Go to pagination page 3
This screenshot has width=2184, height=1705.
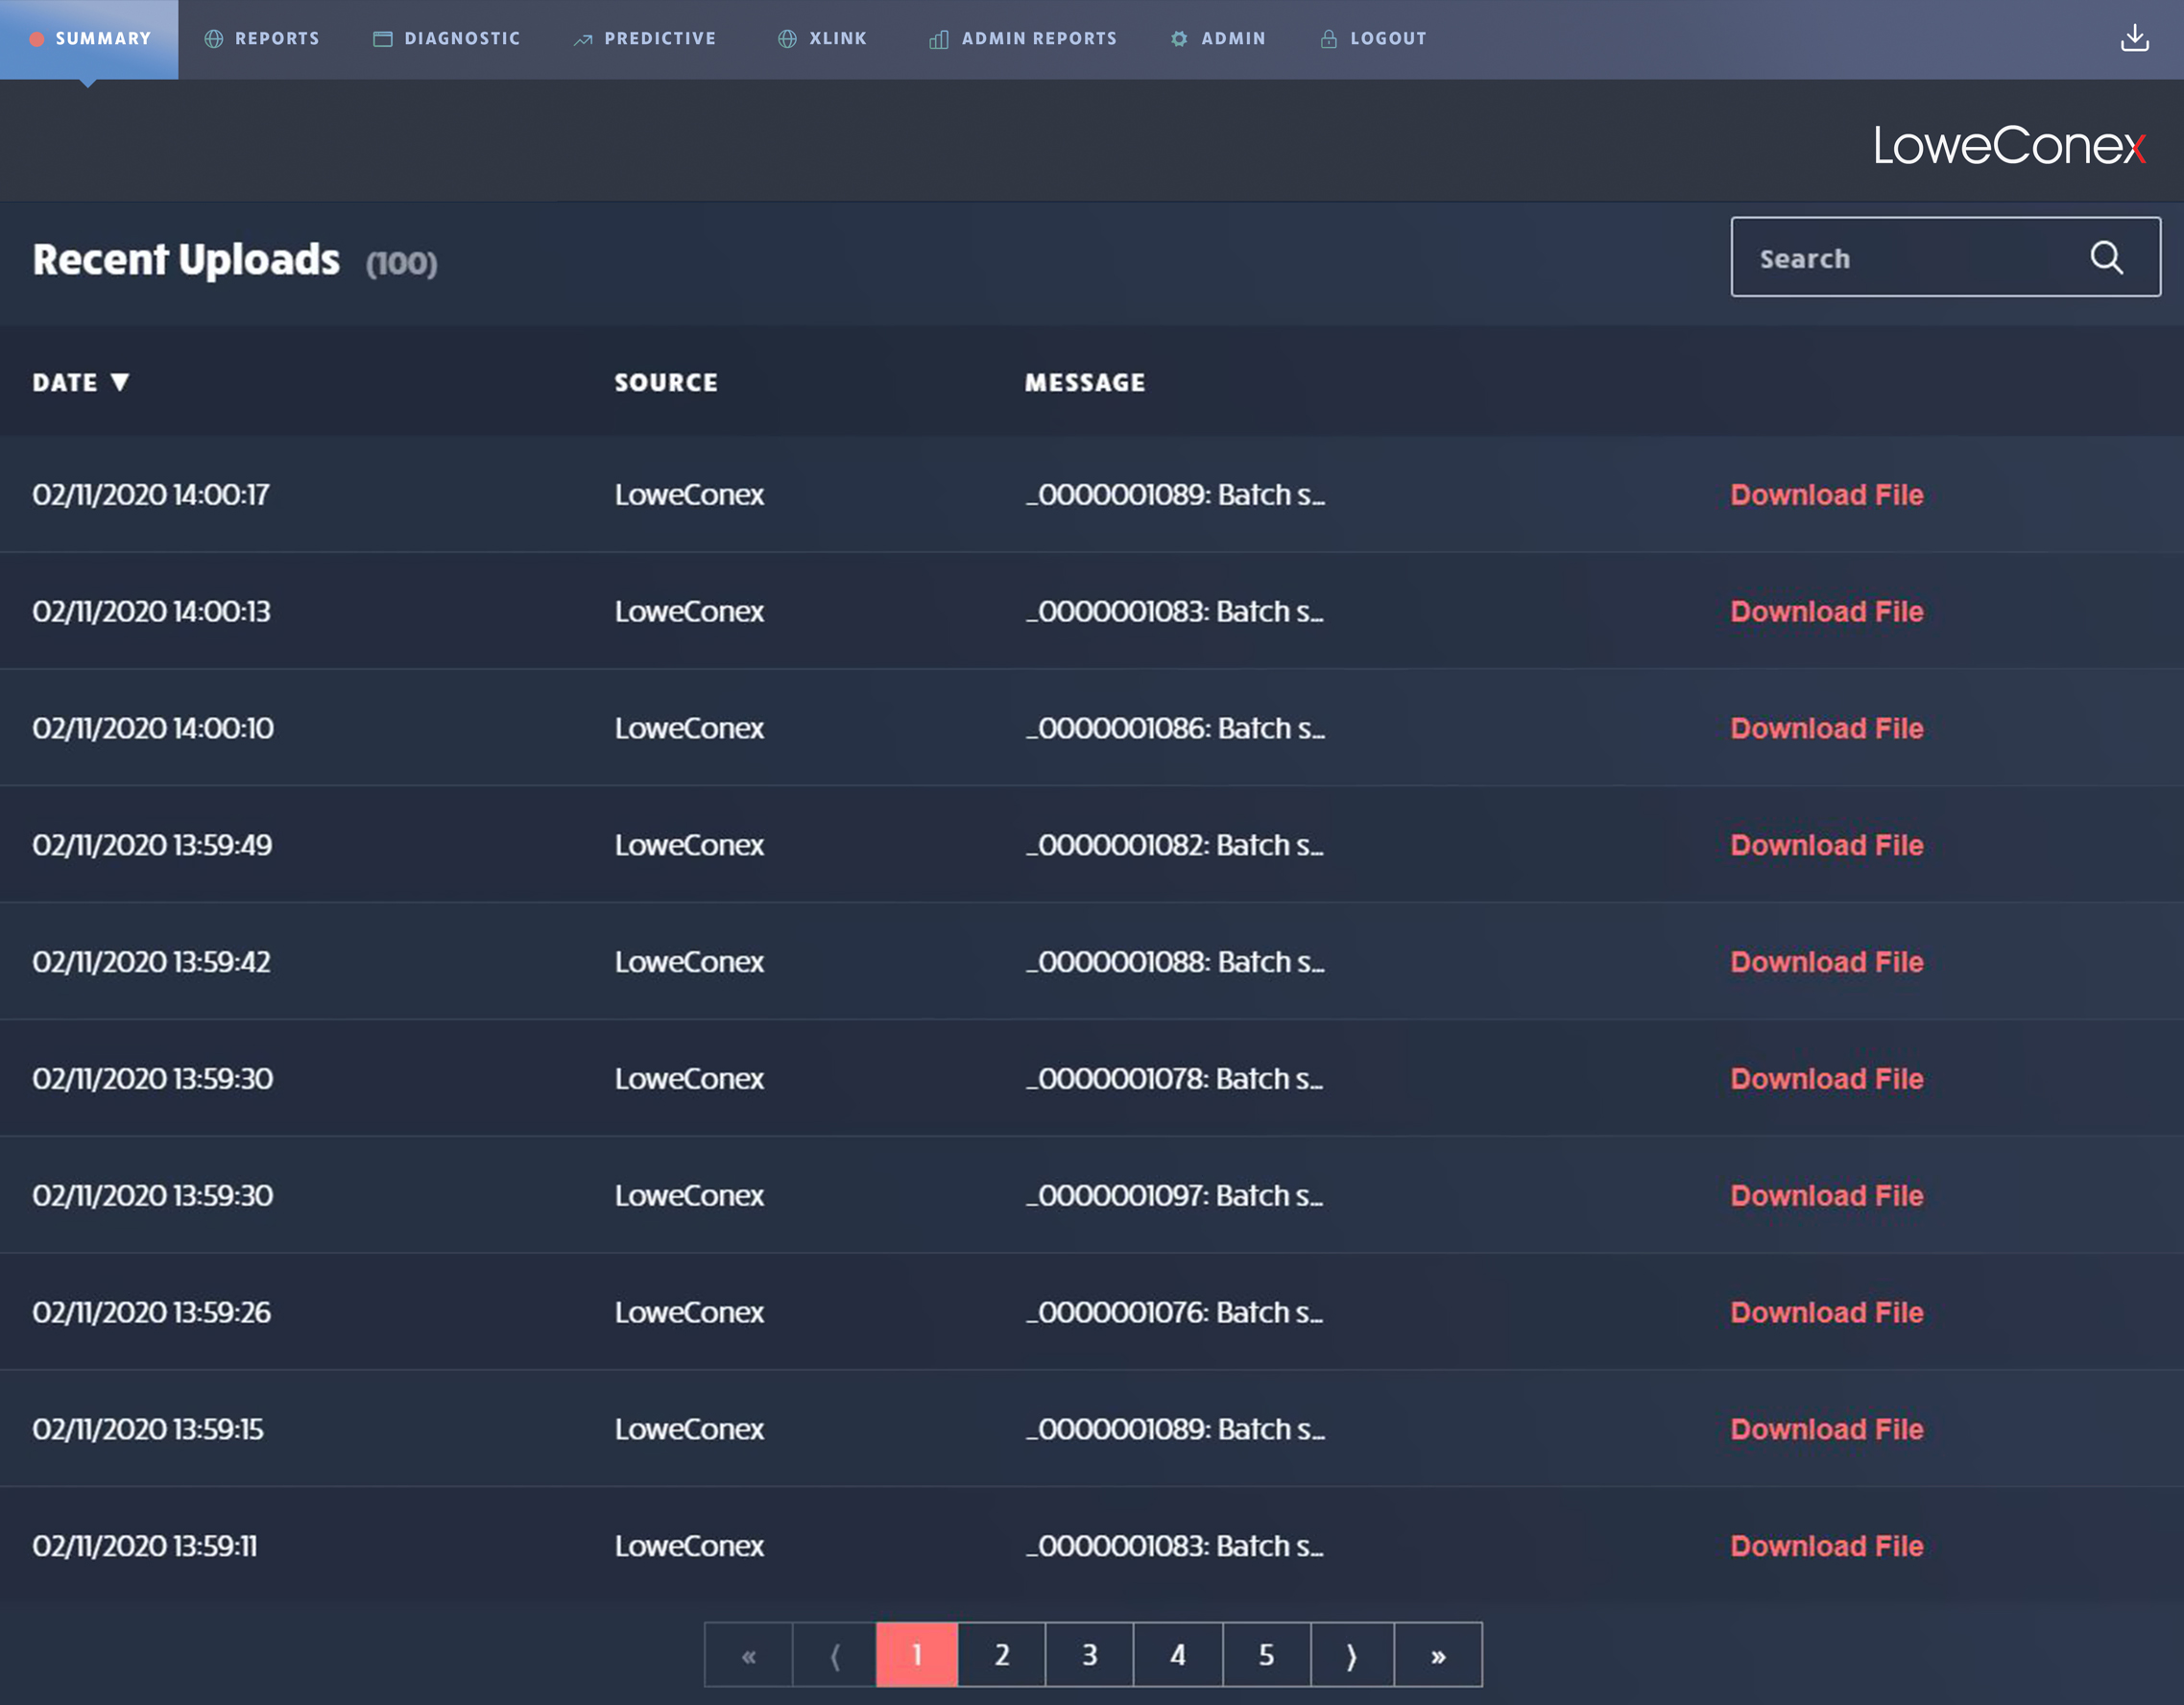pyautogui.click(x=1090, y=1655)
